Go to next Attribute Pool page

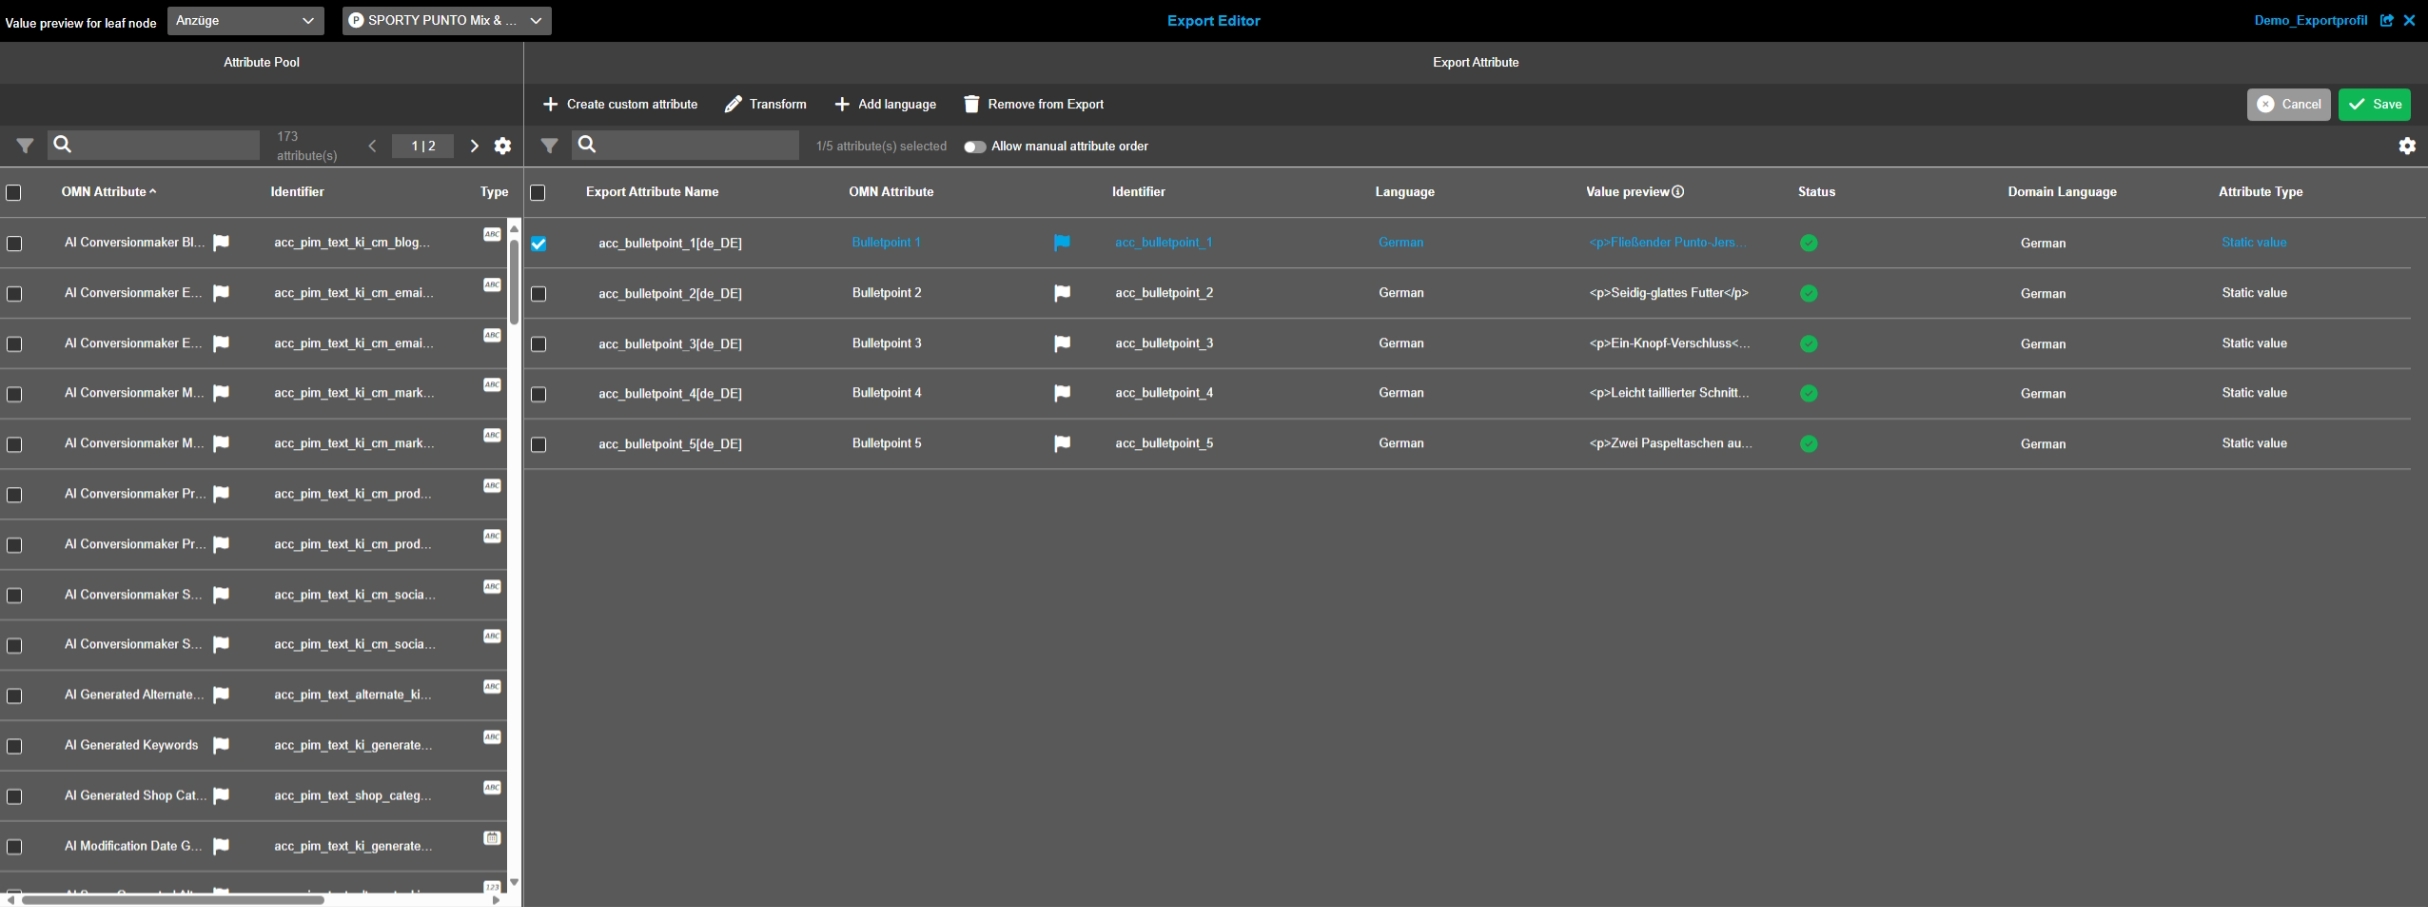[x=474, y=146]
